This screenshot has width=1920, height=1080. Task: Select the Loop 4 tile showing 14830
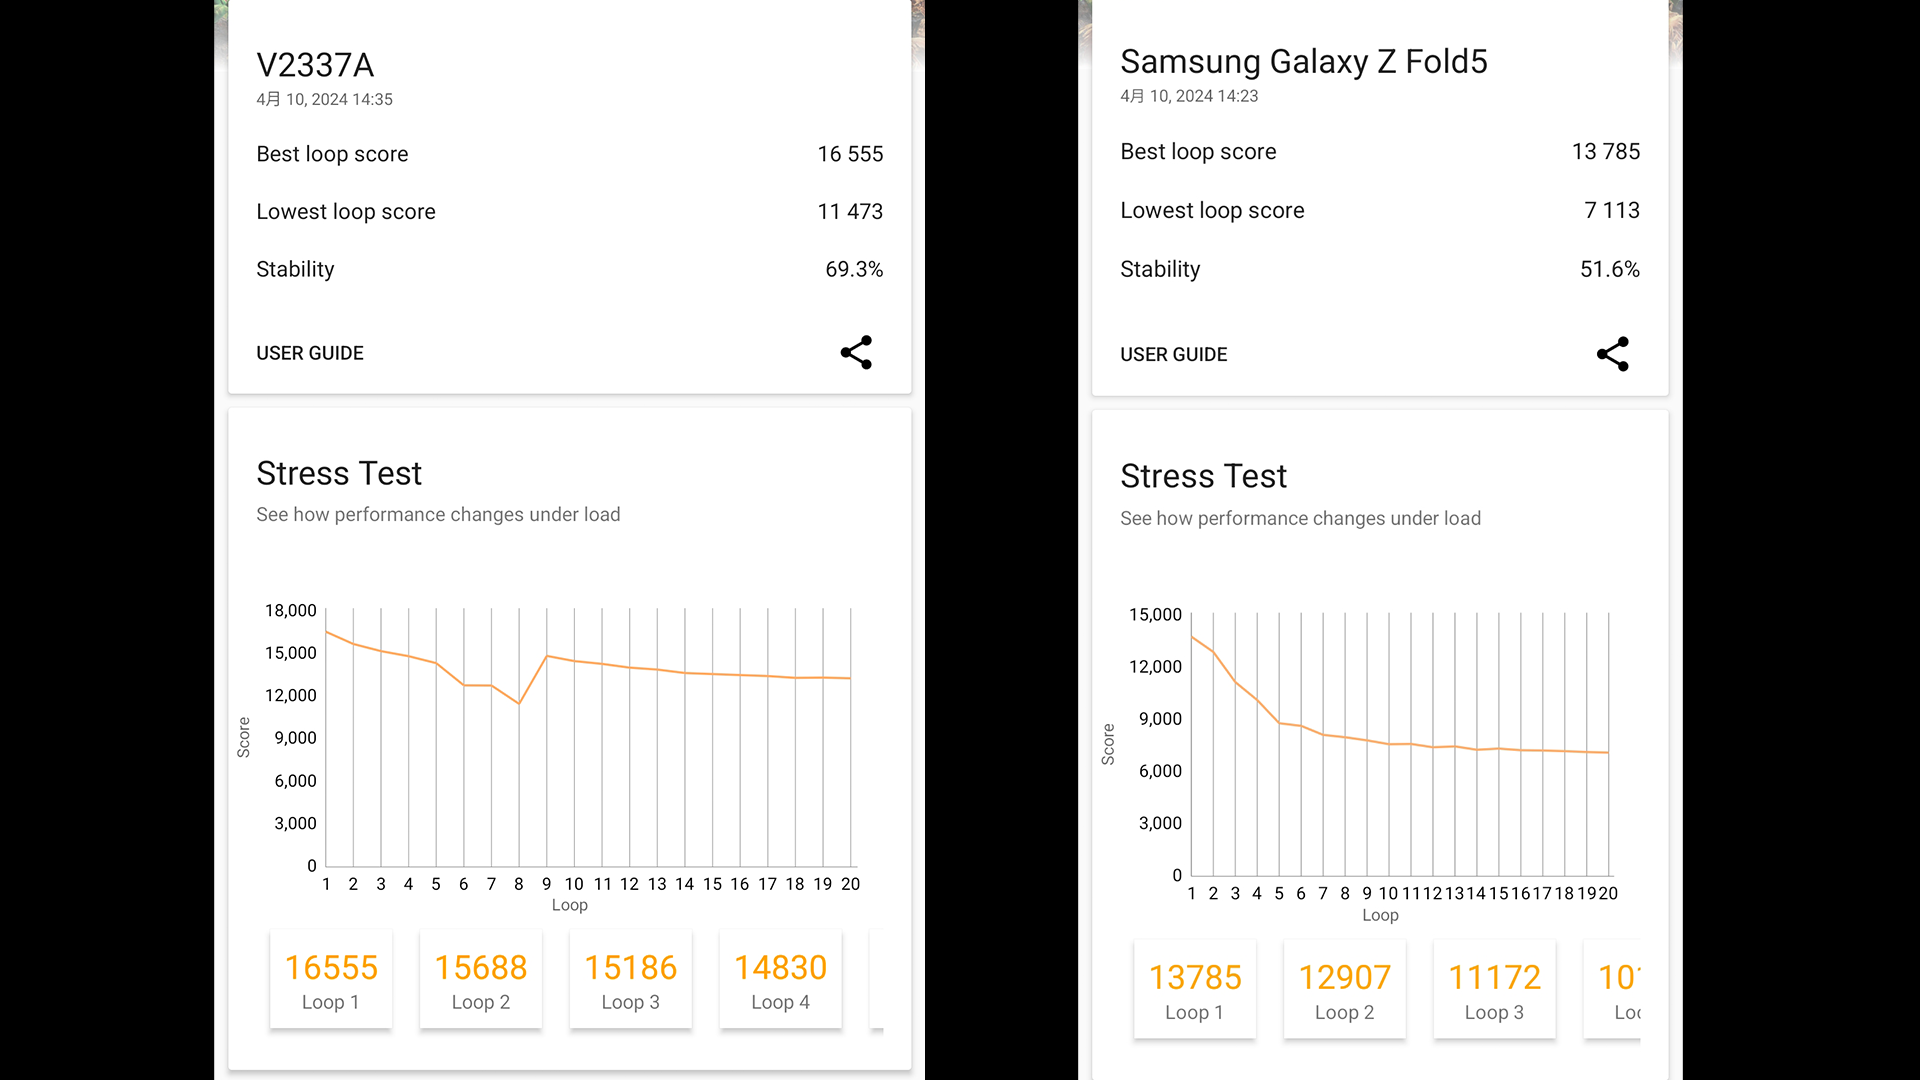[781, 980]
